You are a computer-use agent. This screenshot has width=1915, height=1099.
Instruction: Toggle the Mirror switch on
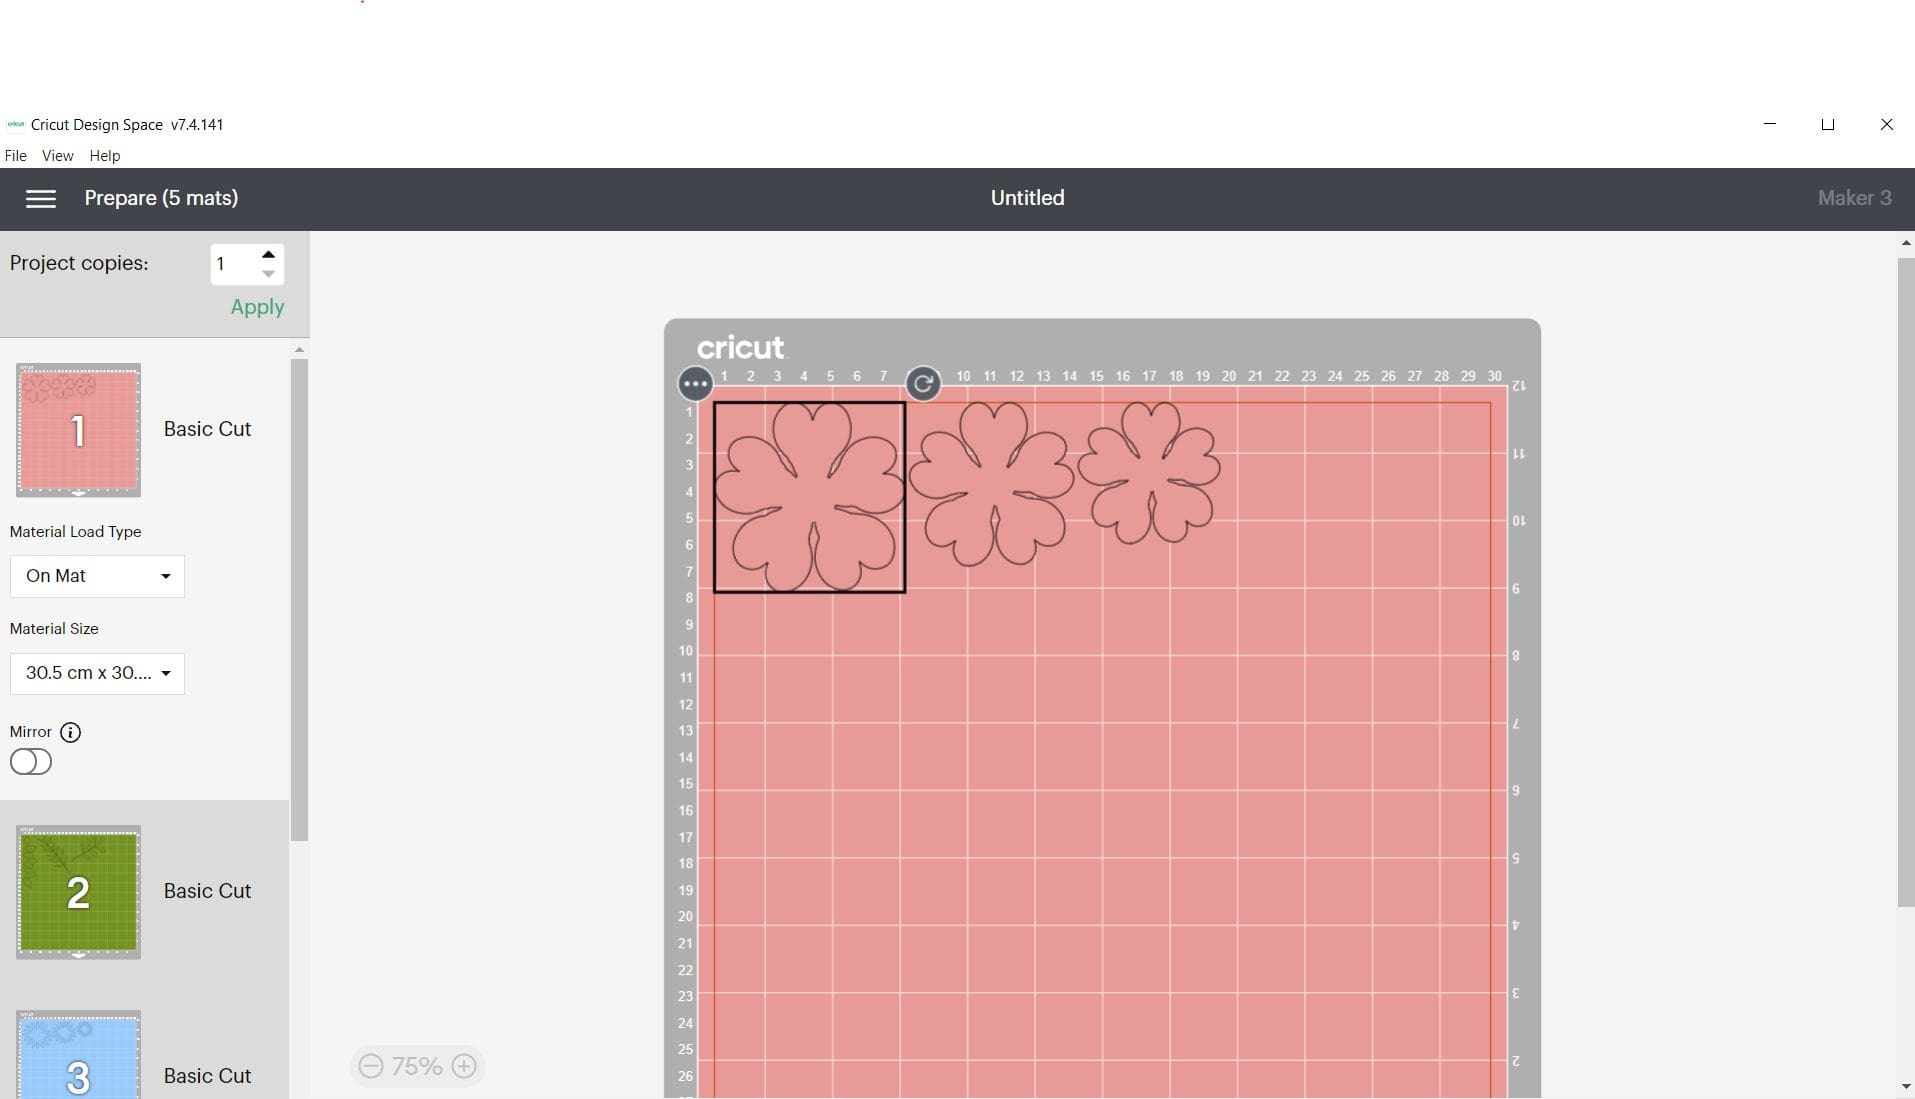coord(31,762)
